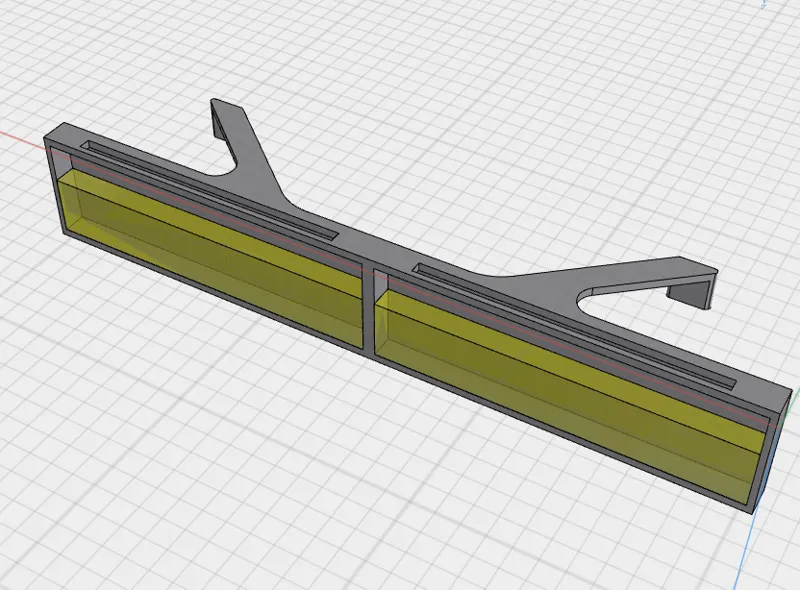Select the bent hook tip on back arm
Viewport: 800px width, 590px height.
[x=218, y=120]
